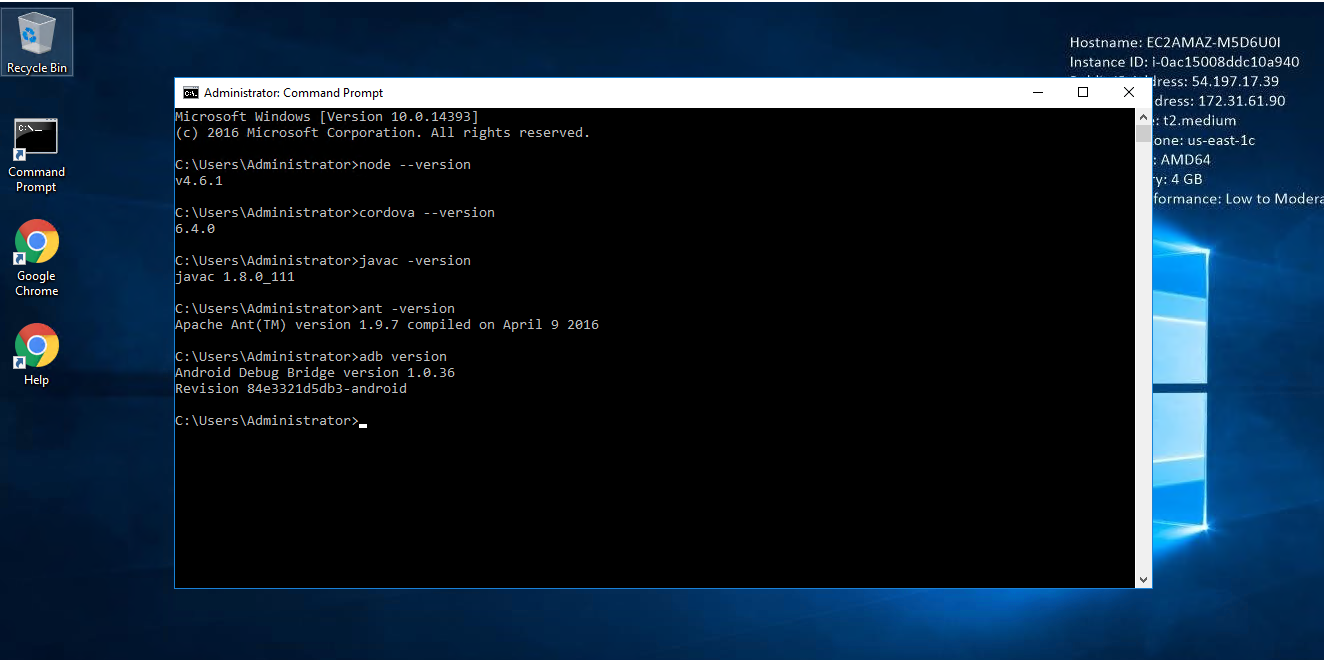Image resolution: width=1325 pixels, height=660 pixels.
Task: Select the Recycle Bin desktop icon
Action: click(37, 41)
